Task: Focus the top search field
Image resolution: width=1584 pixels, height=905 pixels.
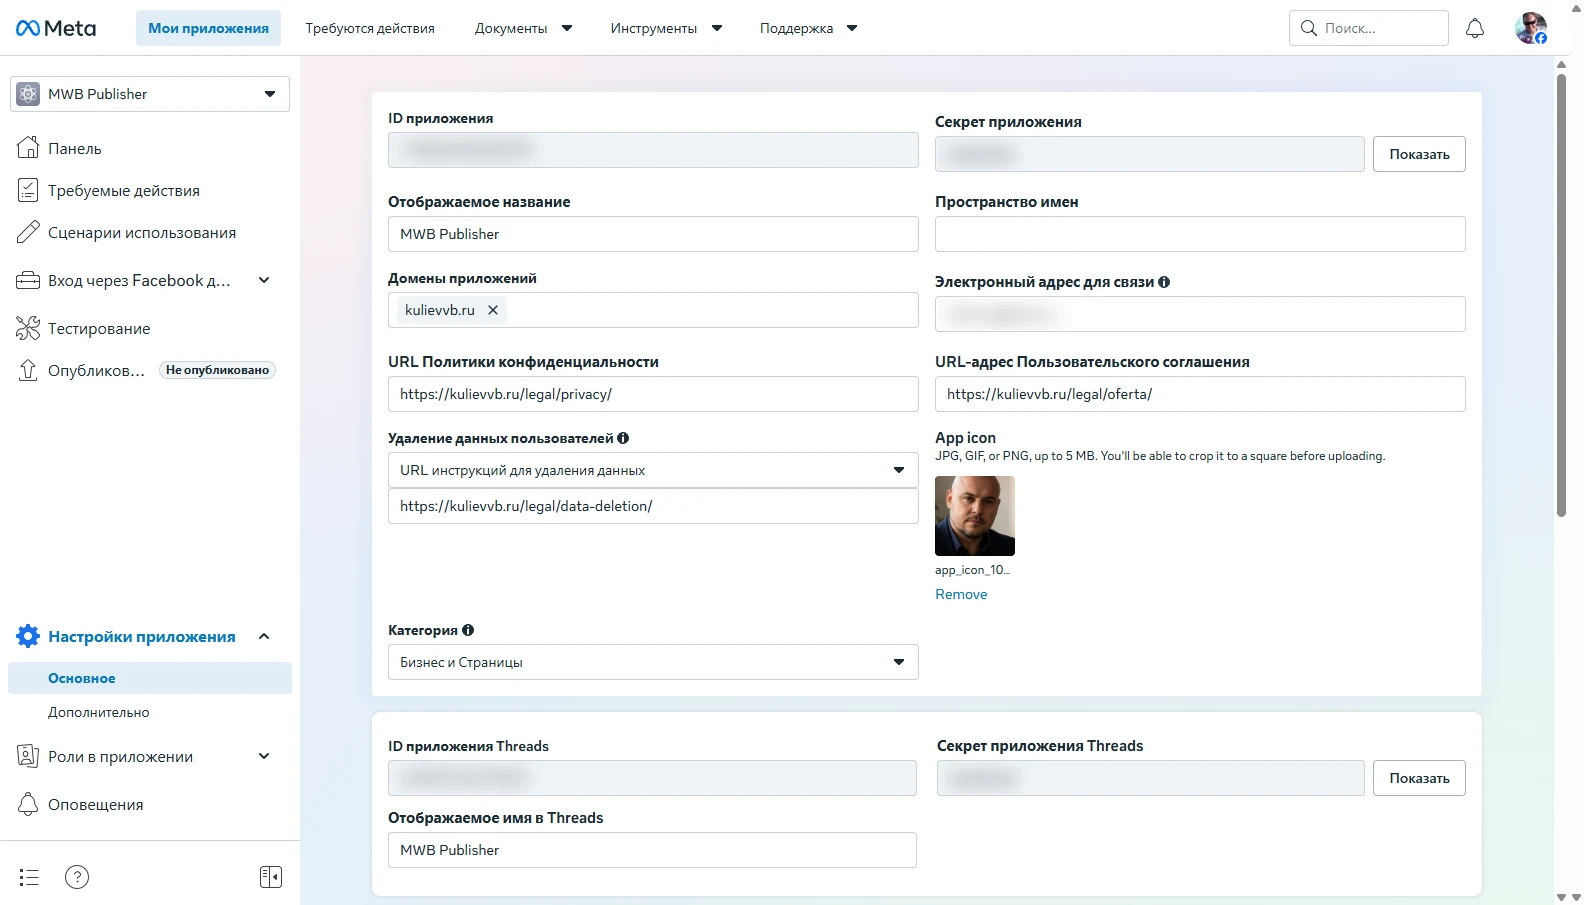Action: coord(1369,28)
